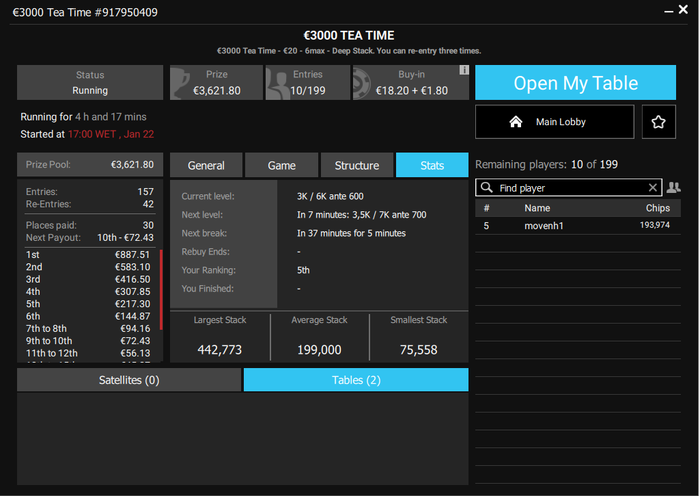Click the trophy Prize icon
The height and width of the screenshot is (496, 700).
pyautogui.click(x=180, y=83)
